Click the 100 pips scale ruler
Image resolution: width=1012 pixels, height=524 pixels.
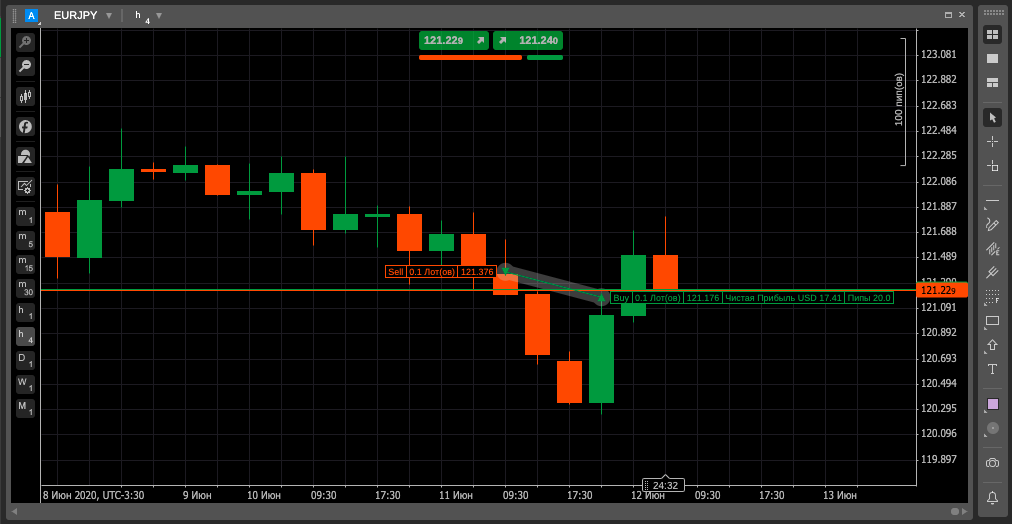tap(902, 101)
